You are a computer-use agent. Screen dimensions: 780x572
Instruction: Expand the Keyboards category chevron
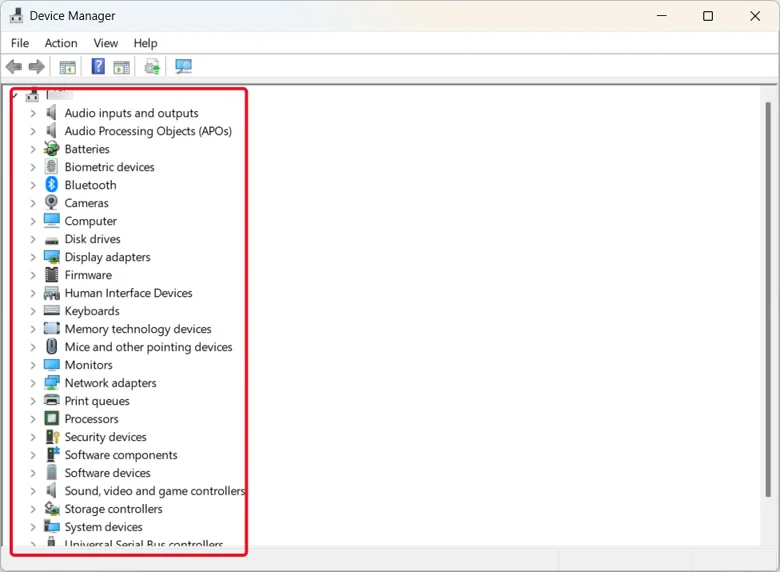pos(33,311)
